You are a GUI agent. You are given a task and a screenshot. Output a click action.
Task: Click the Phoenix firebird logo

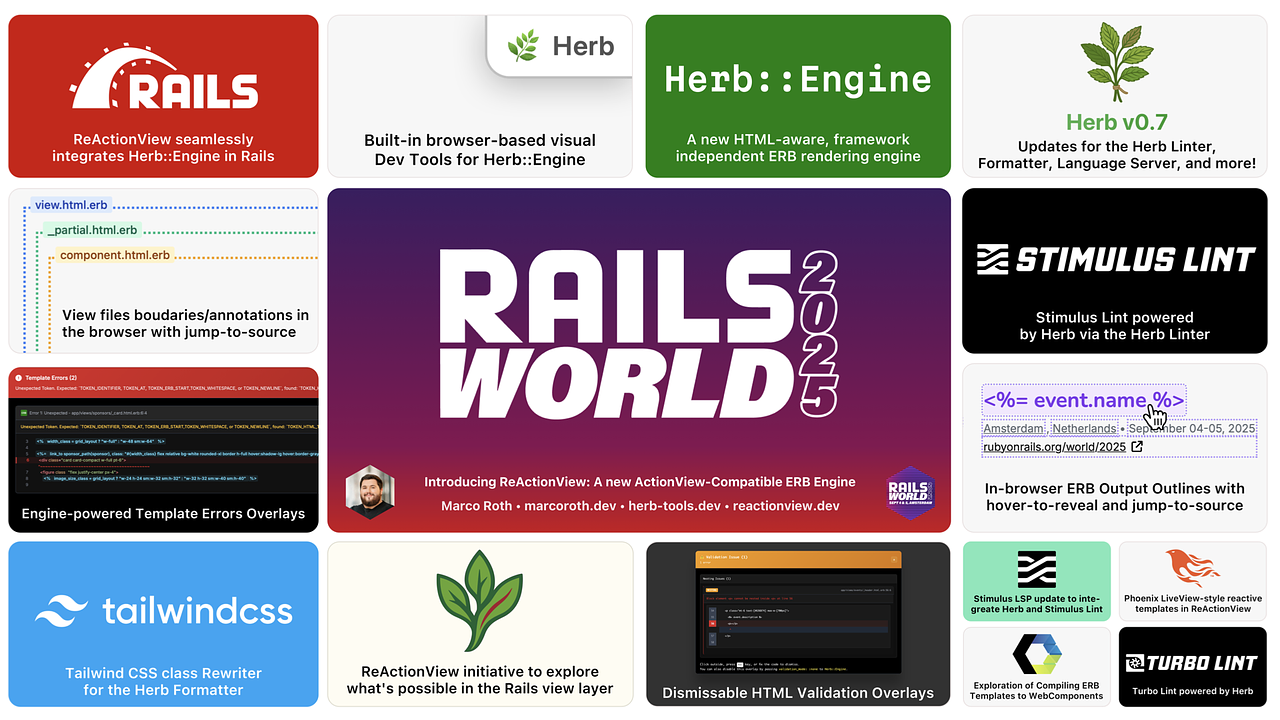click(1193, 568)
